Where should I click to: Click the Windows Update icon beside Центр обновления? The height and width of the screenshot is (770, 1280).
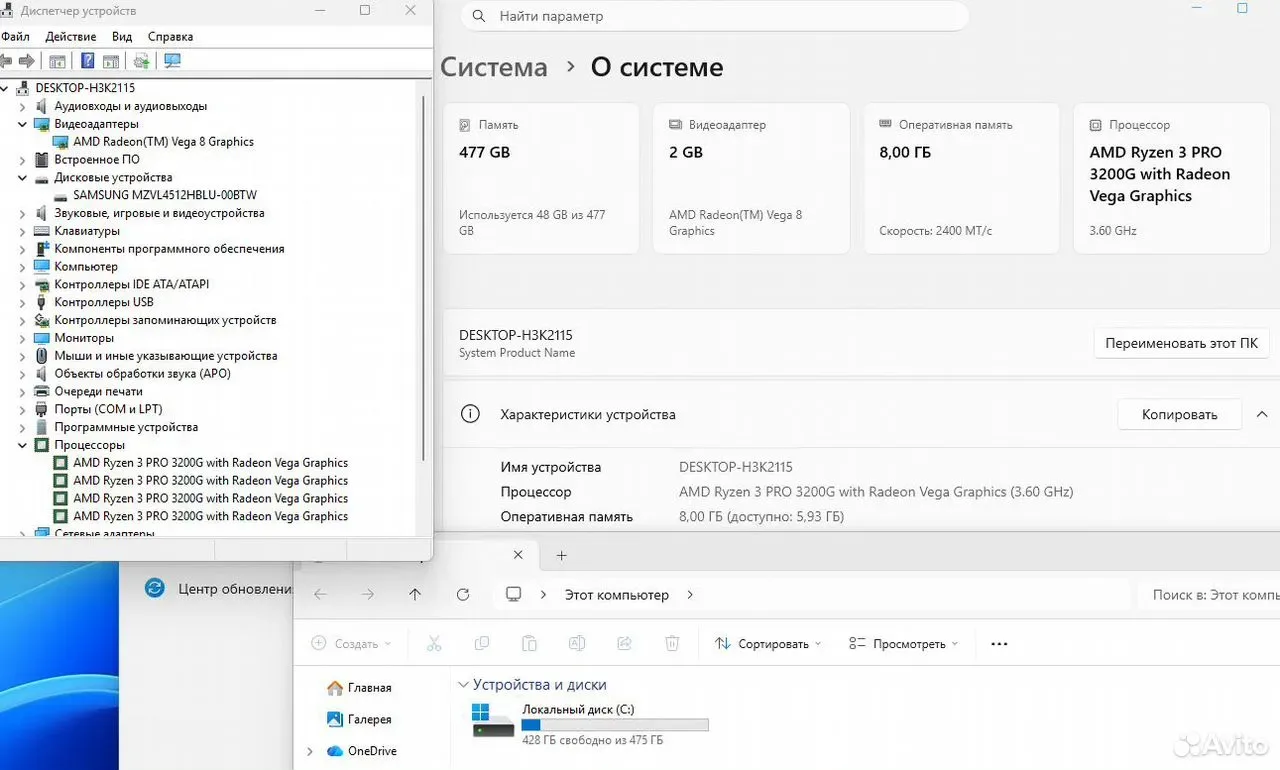[x=154, y=588]
